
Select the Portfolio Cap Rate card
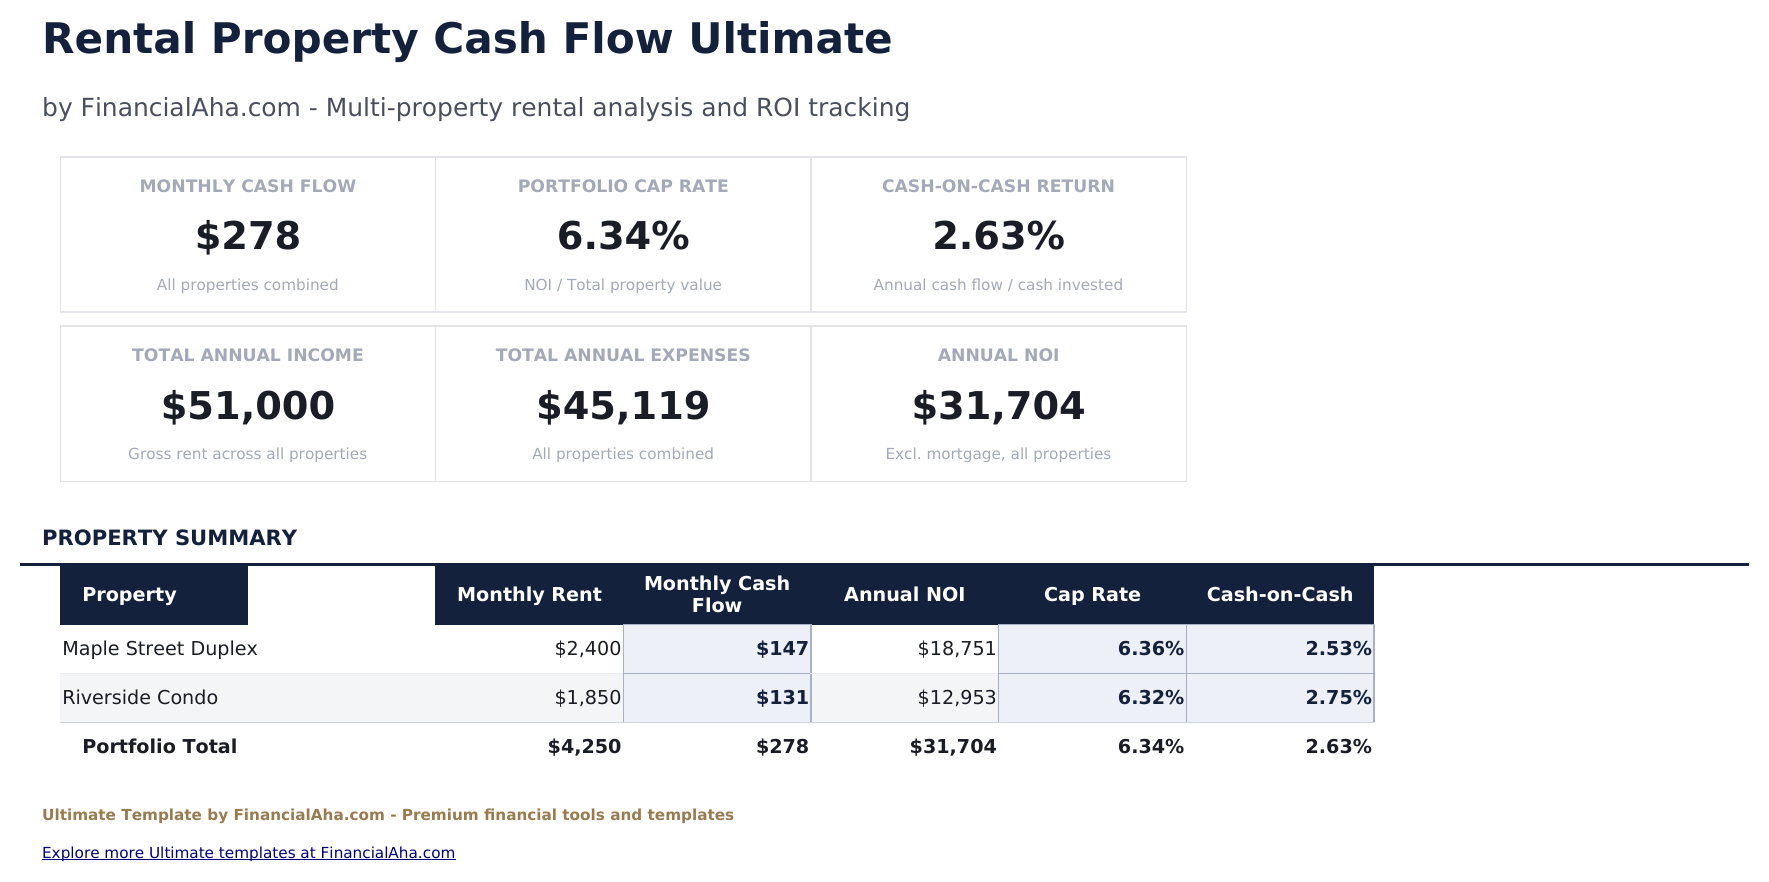pos(623,235)
